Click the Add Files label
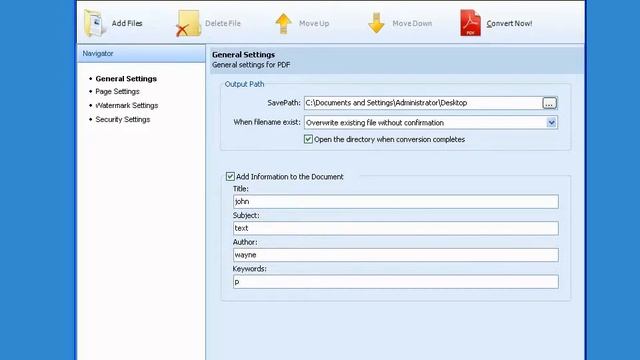 click(127, 24)
